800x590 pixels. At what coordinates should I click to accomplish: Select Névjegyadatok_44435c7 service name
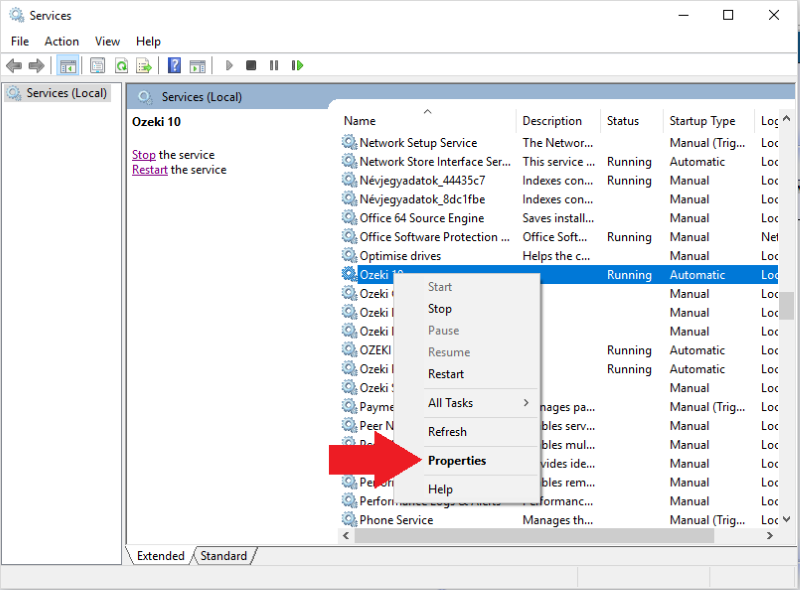pos(422,180)
